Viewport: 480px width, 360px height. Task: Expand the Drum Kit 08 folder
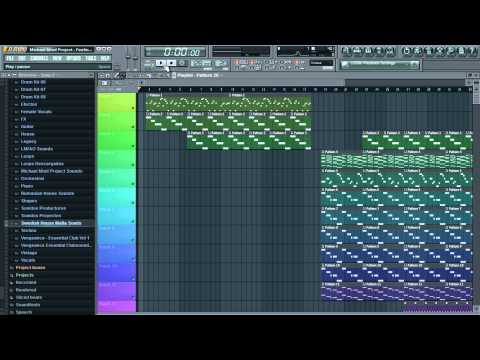tap(33, 97)
